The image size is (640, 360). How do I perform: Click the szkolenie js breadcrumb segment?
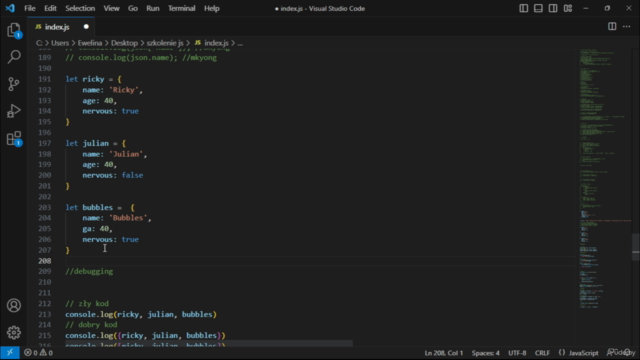click(165, 43)
